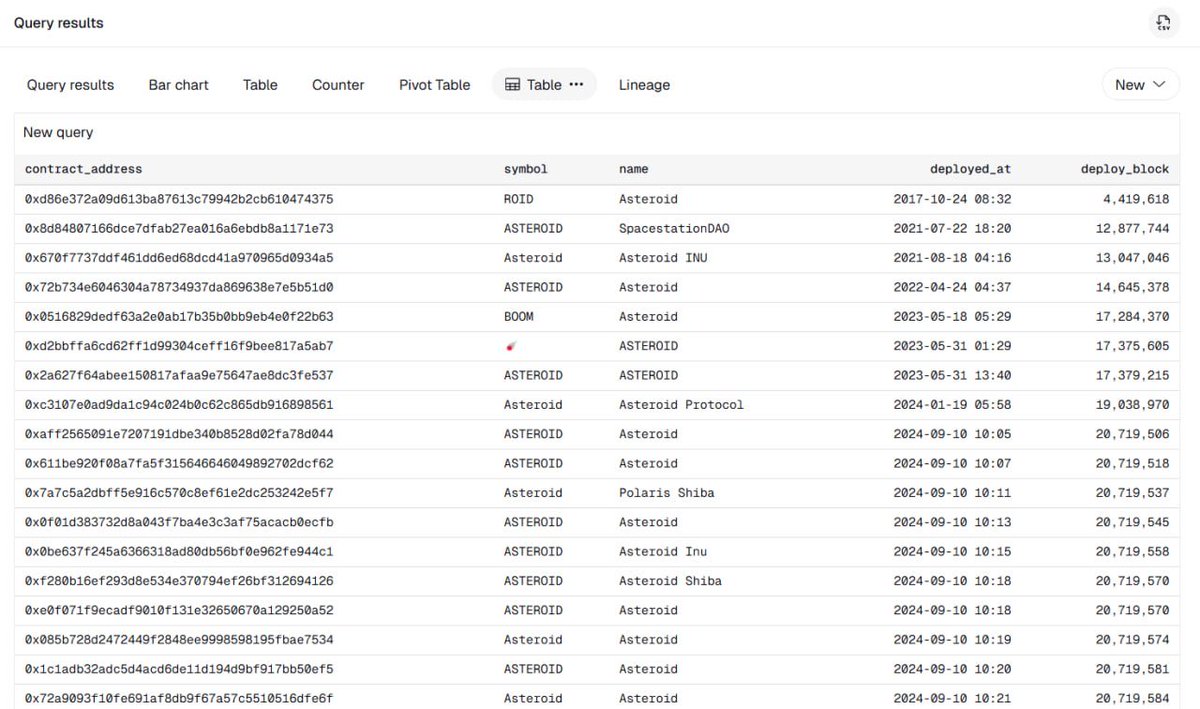The width and height of the screenshot is (1200, 709).
Task: Click the deploy_block value 20,719,506
Action: (1132, 434)
